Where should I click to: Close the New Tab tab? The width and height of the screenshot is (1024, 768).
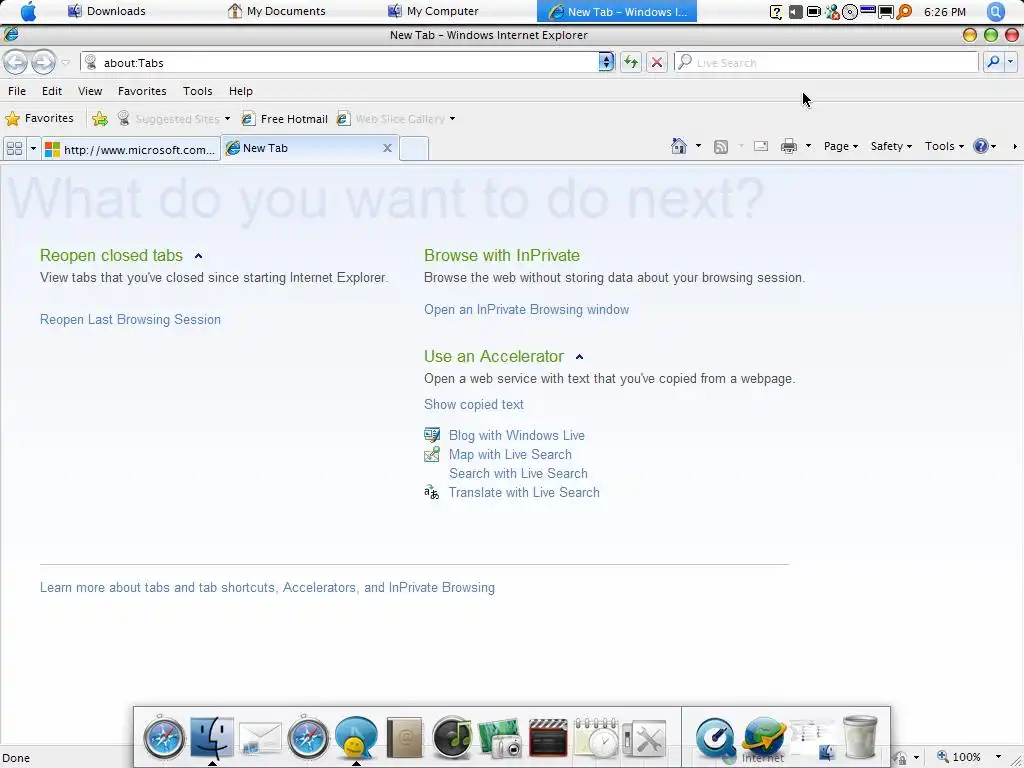[x=387, y=148]
